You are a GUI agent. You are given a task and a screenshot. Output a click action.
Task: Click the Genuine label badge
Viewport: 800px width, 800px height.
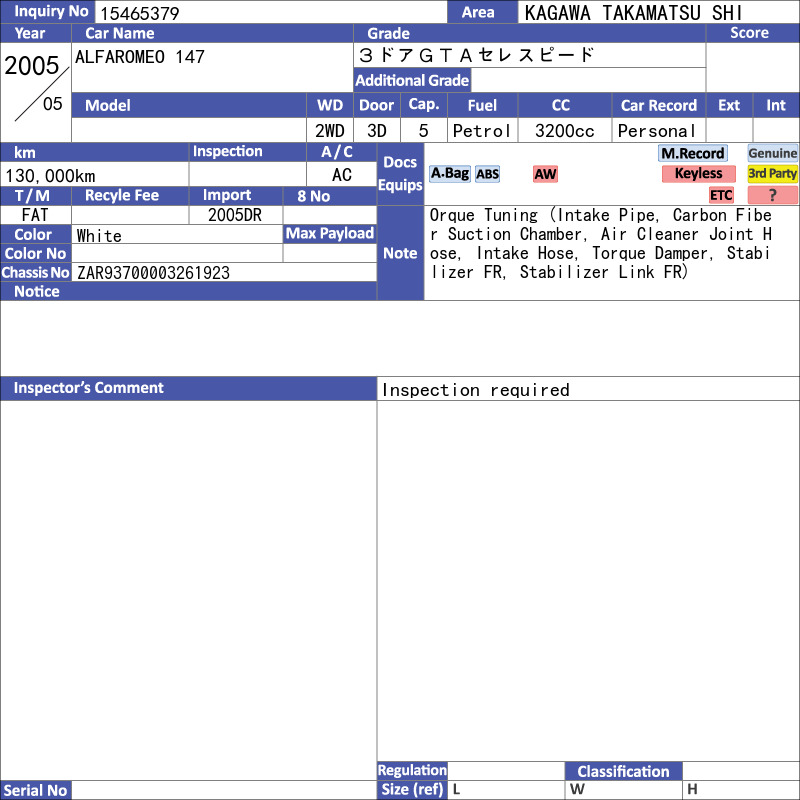point(772,153)
